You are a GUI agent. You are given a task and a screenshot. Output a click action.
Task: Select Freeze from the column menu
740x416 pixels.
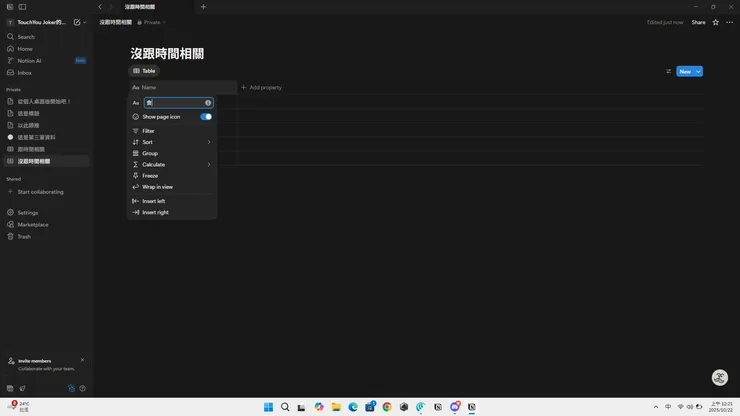[172, 176]
